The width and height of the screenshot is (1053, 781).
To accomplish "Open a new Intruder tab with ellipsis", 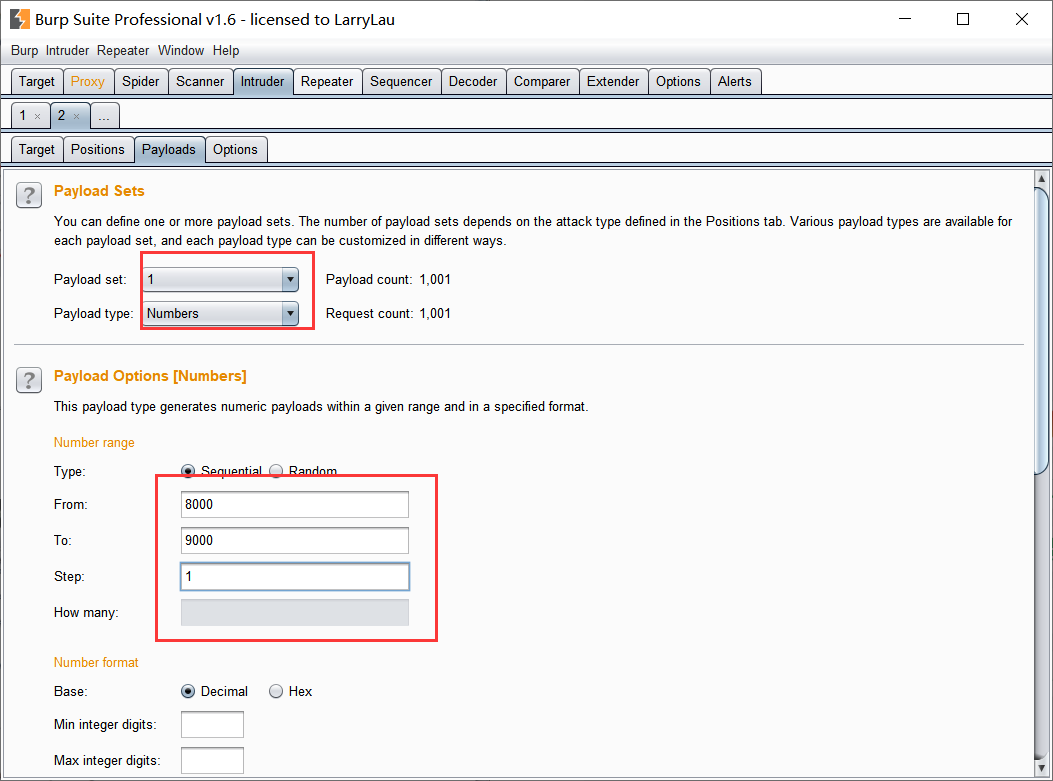I will (x=104, y=116).
